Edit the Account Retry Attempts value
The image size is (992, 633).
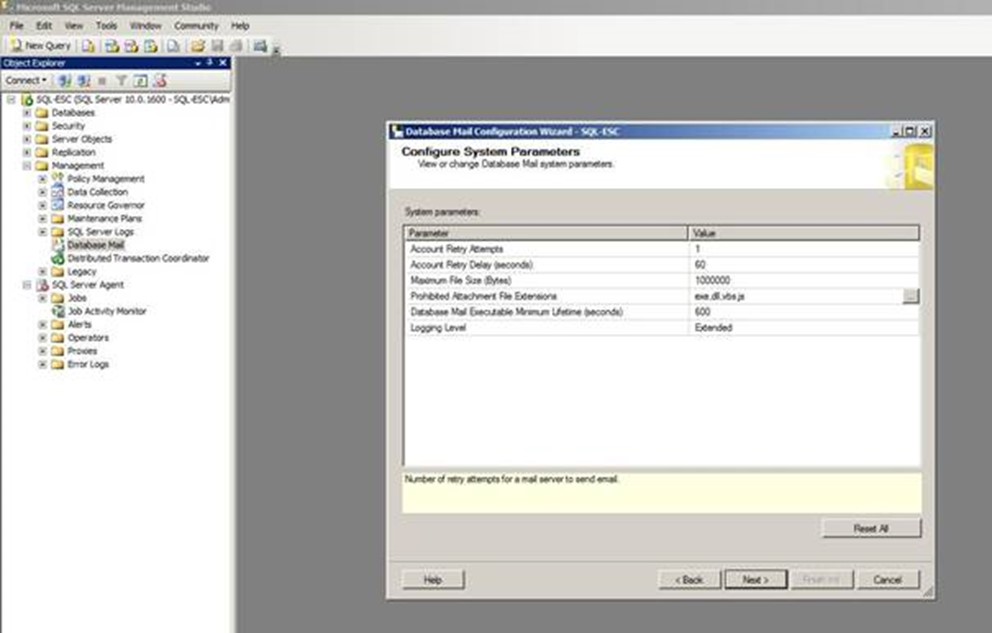click(x=803, y=249)
